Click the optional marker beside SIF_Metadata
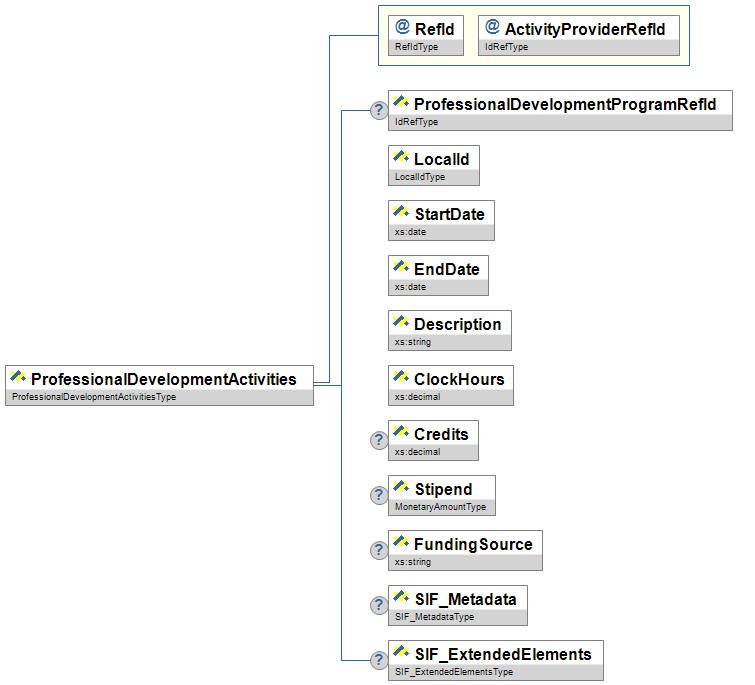This screenshot has width=755, height=685. click(379, 605)
